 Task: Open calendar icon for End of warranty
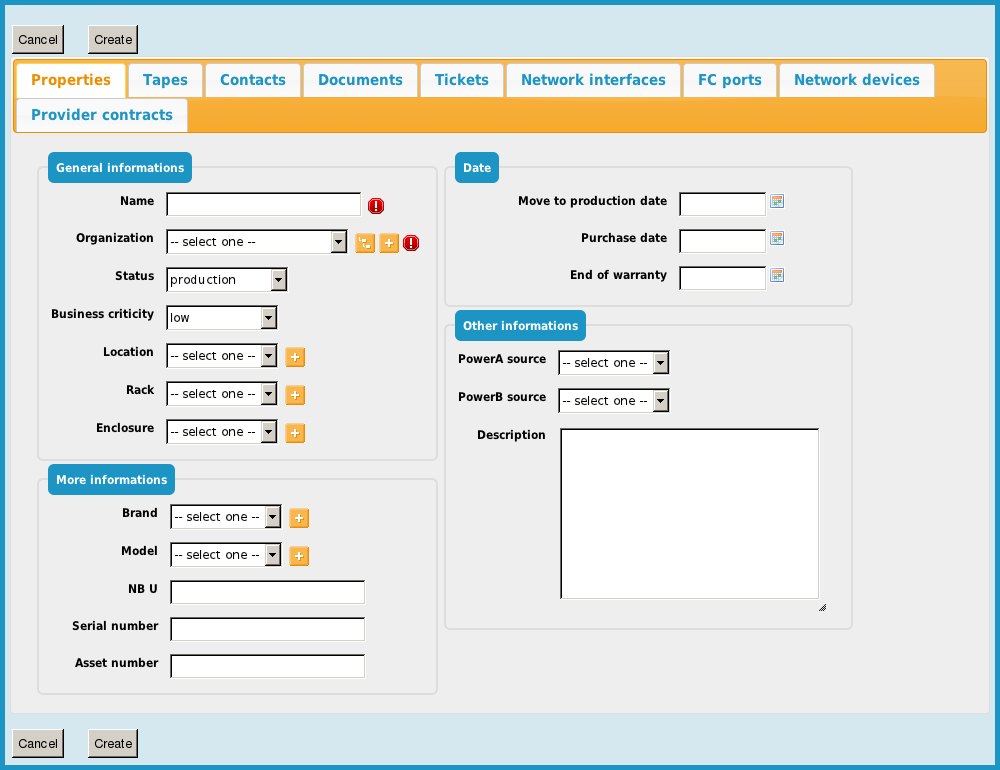777,275
